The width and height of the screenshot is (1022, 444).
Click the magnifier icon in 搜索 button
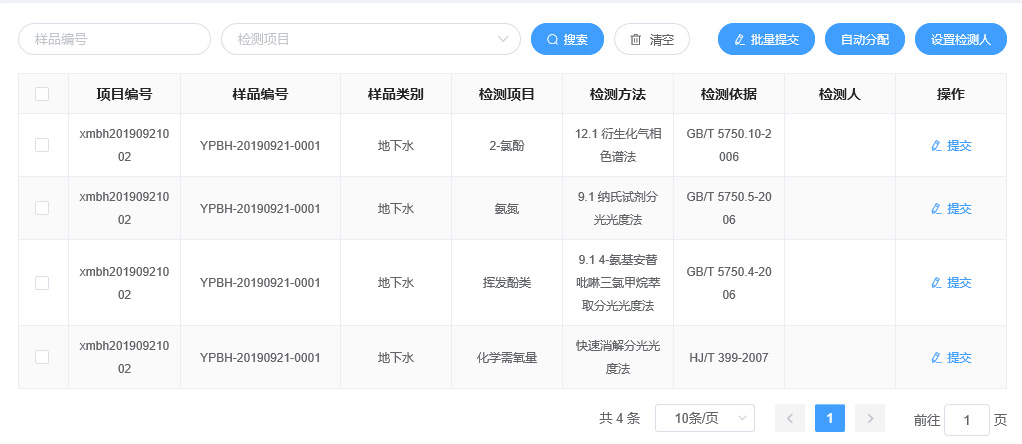tap(552, 40)
